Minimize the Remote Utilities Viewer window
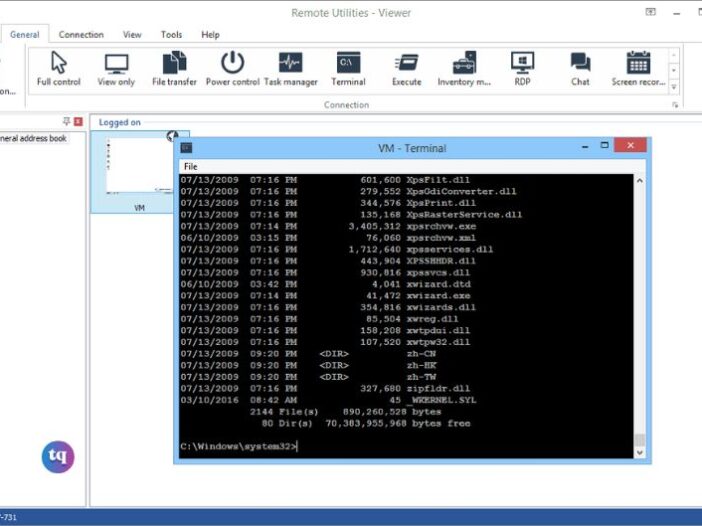Image resolution: width=702 pixels, height=526 pixels. (676, 13)
